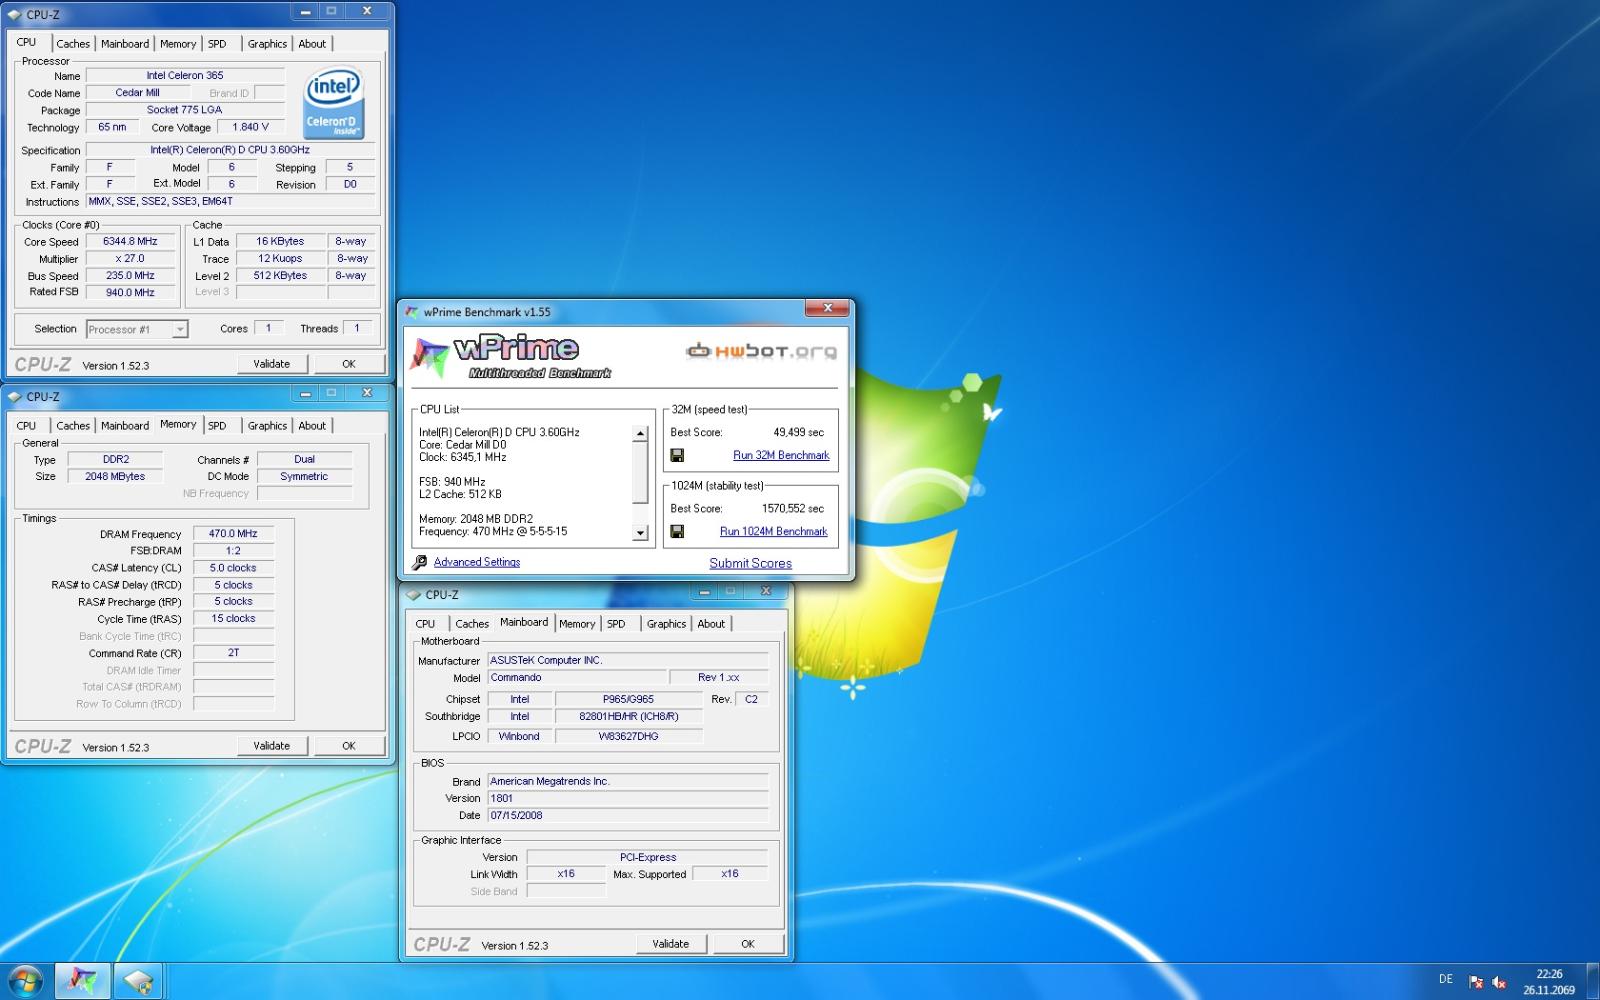Click the 1570,552 sec best score
The image size is (1600, 1000).
(793, 508)
